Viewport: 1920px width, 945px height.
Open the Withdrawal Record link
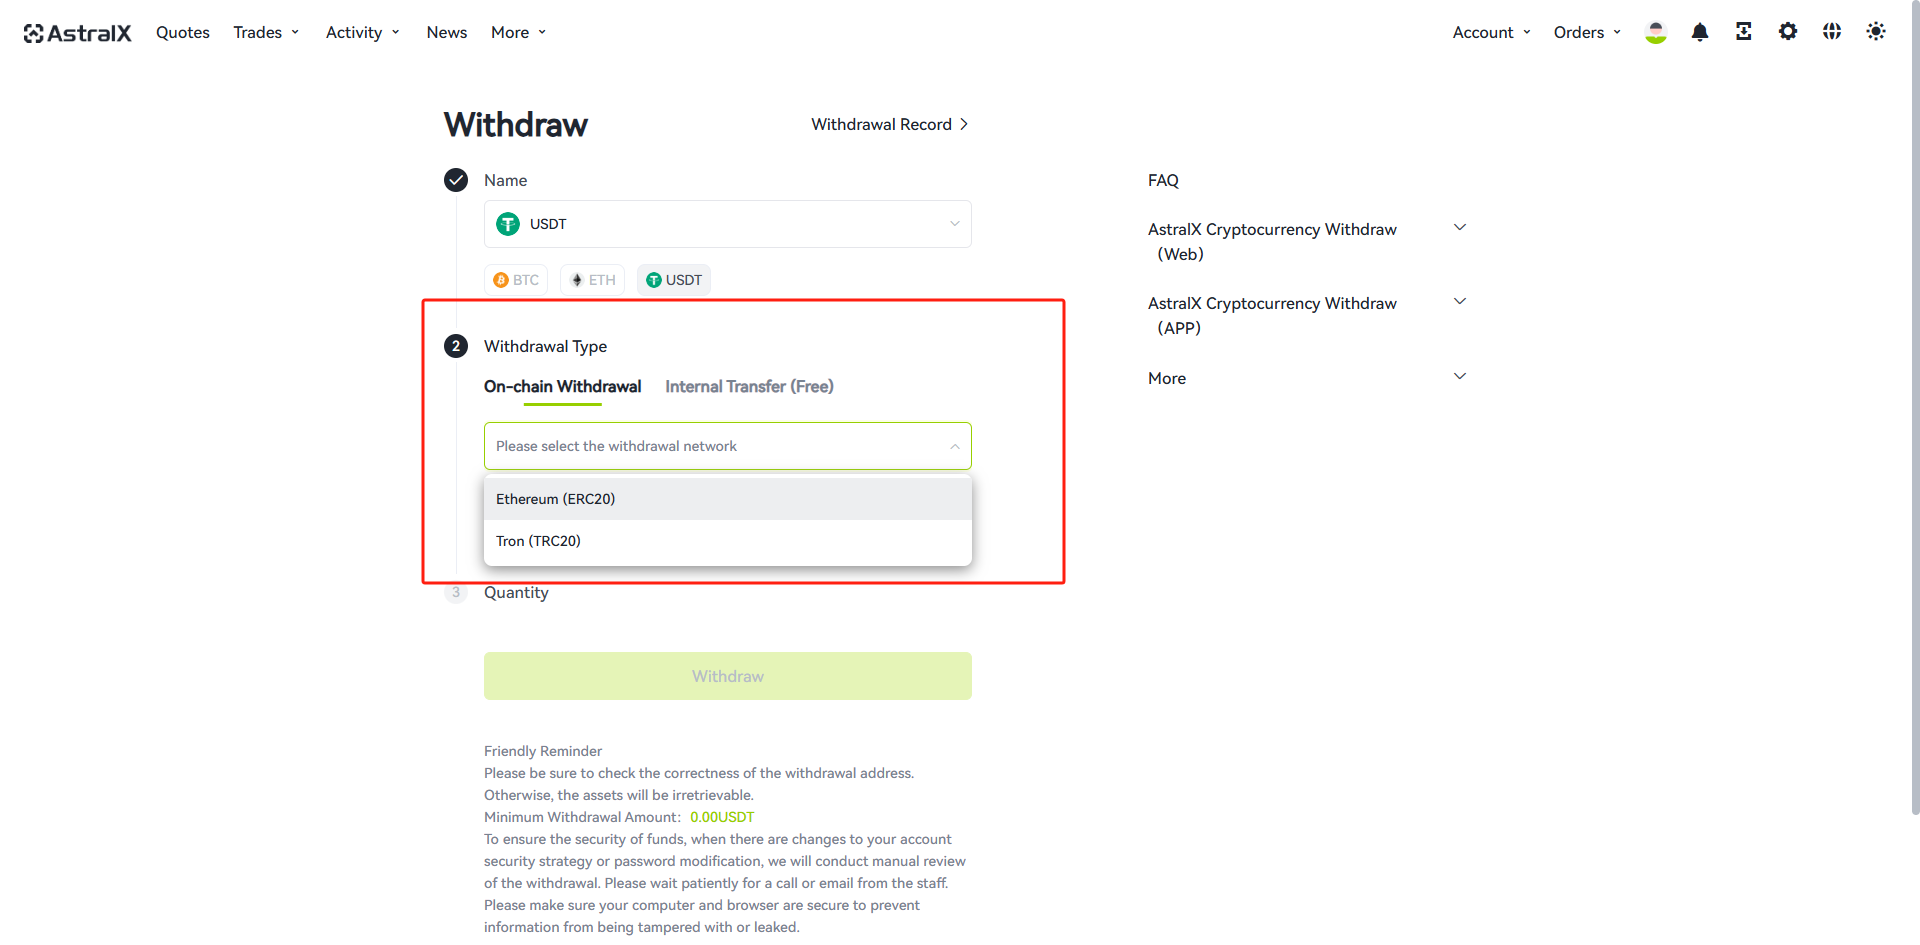889,124
